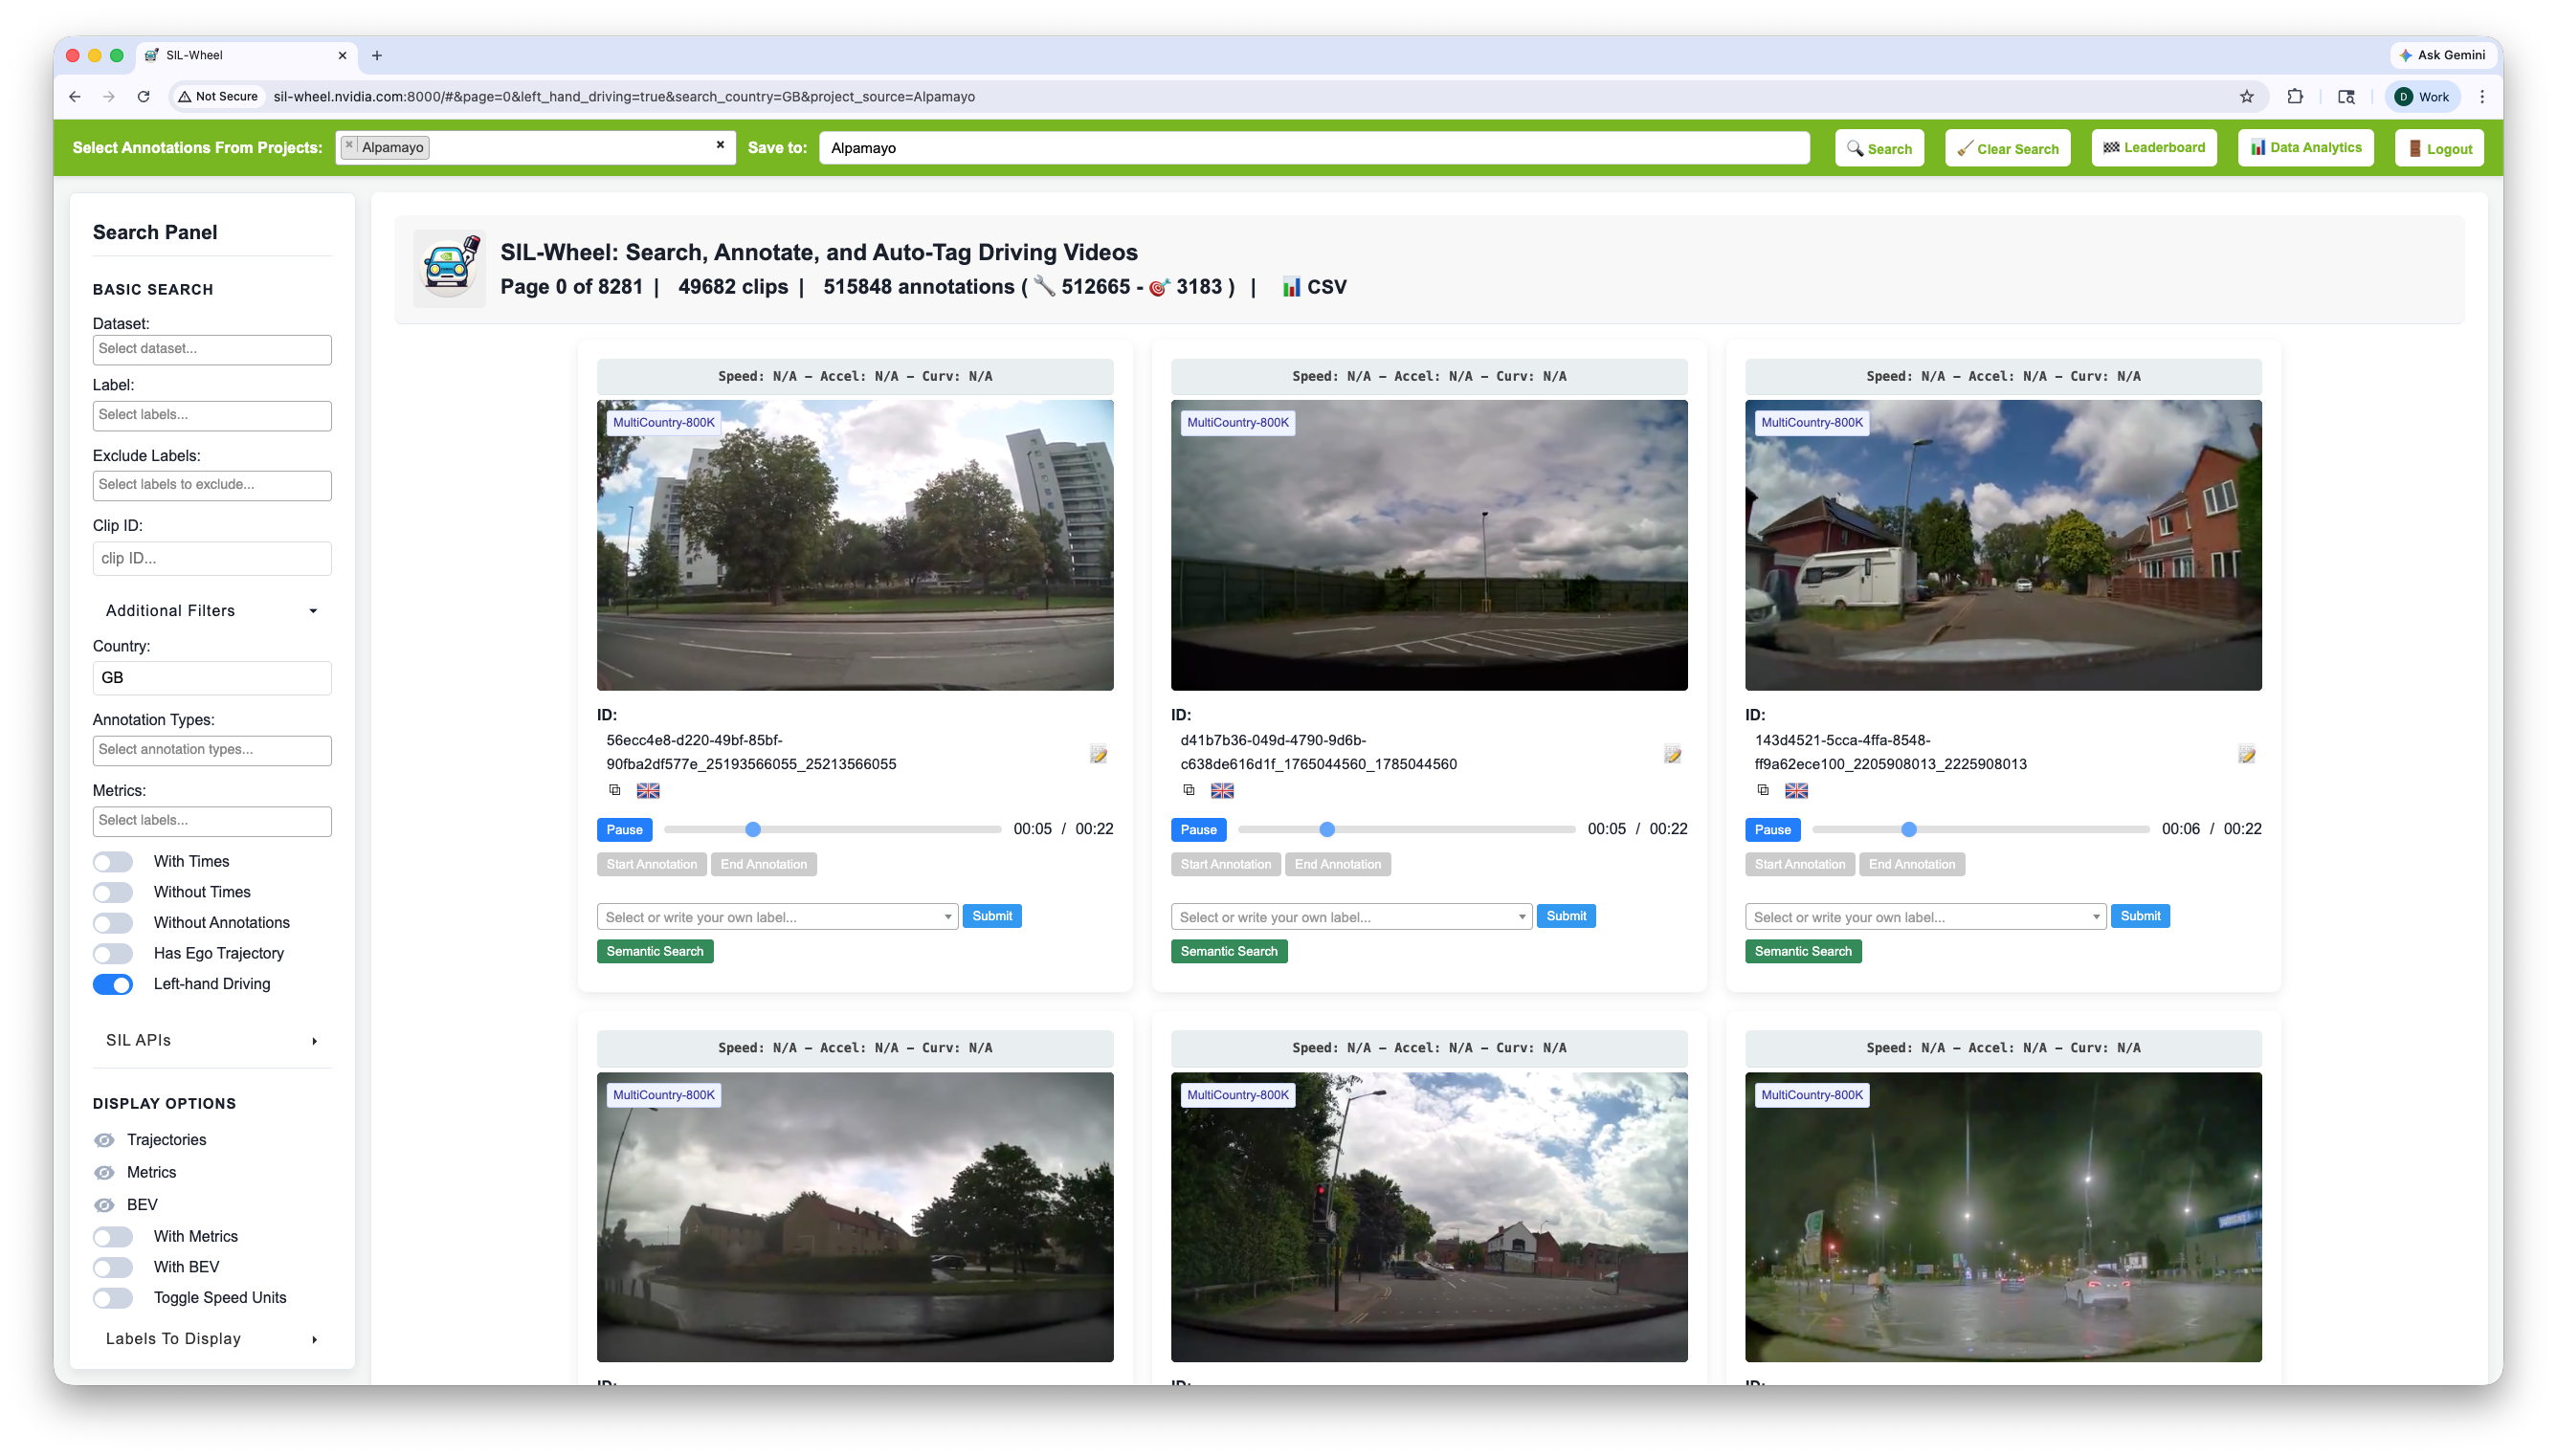The width and height of the screenshot is (2557, 1456).
Task: Clear all selected projects with the X
Action: (720, 145)
